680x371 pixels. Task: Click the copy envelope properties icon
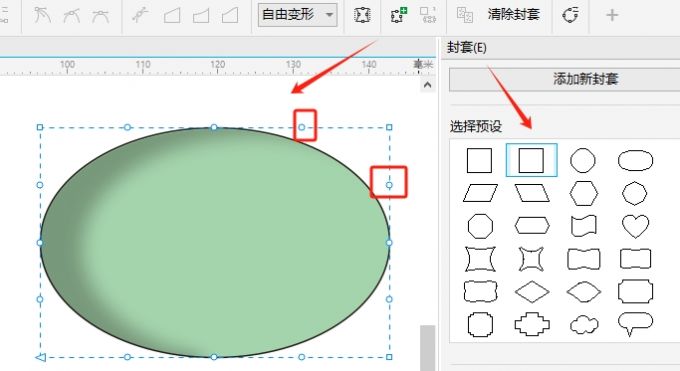[x=465, y=15]
